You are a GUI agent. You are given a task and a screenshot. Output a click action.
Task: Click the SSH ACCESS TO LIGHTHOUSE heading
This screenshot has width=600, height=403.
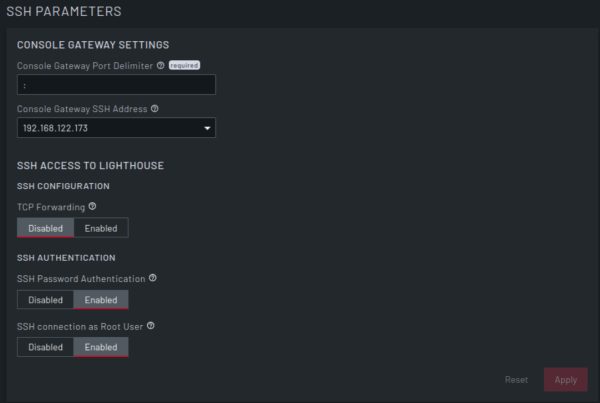pyautogui.click(x=90, y=165)
